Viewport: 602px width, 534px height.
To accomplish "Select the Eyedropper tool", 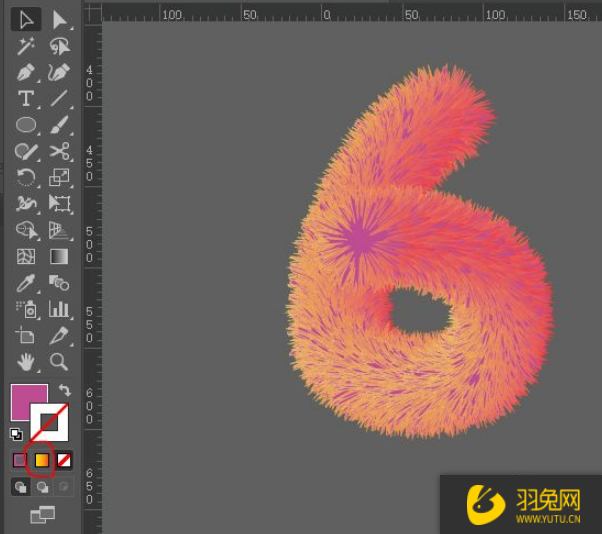I will 26,283.
